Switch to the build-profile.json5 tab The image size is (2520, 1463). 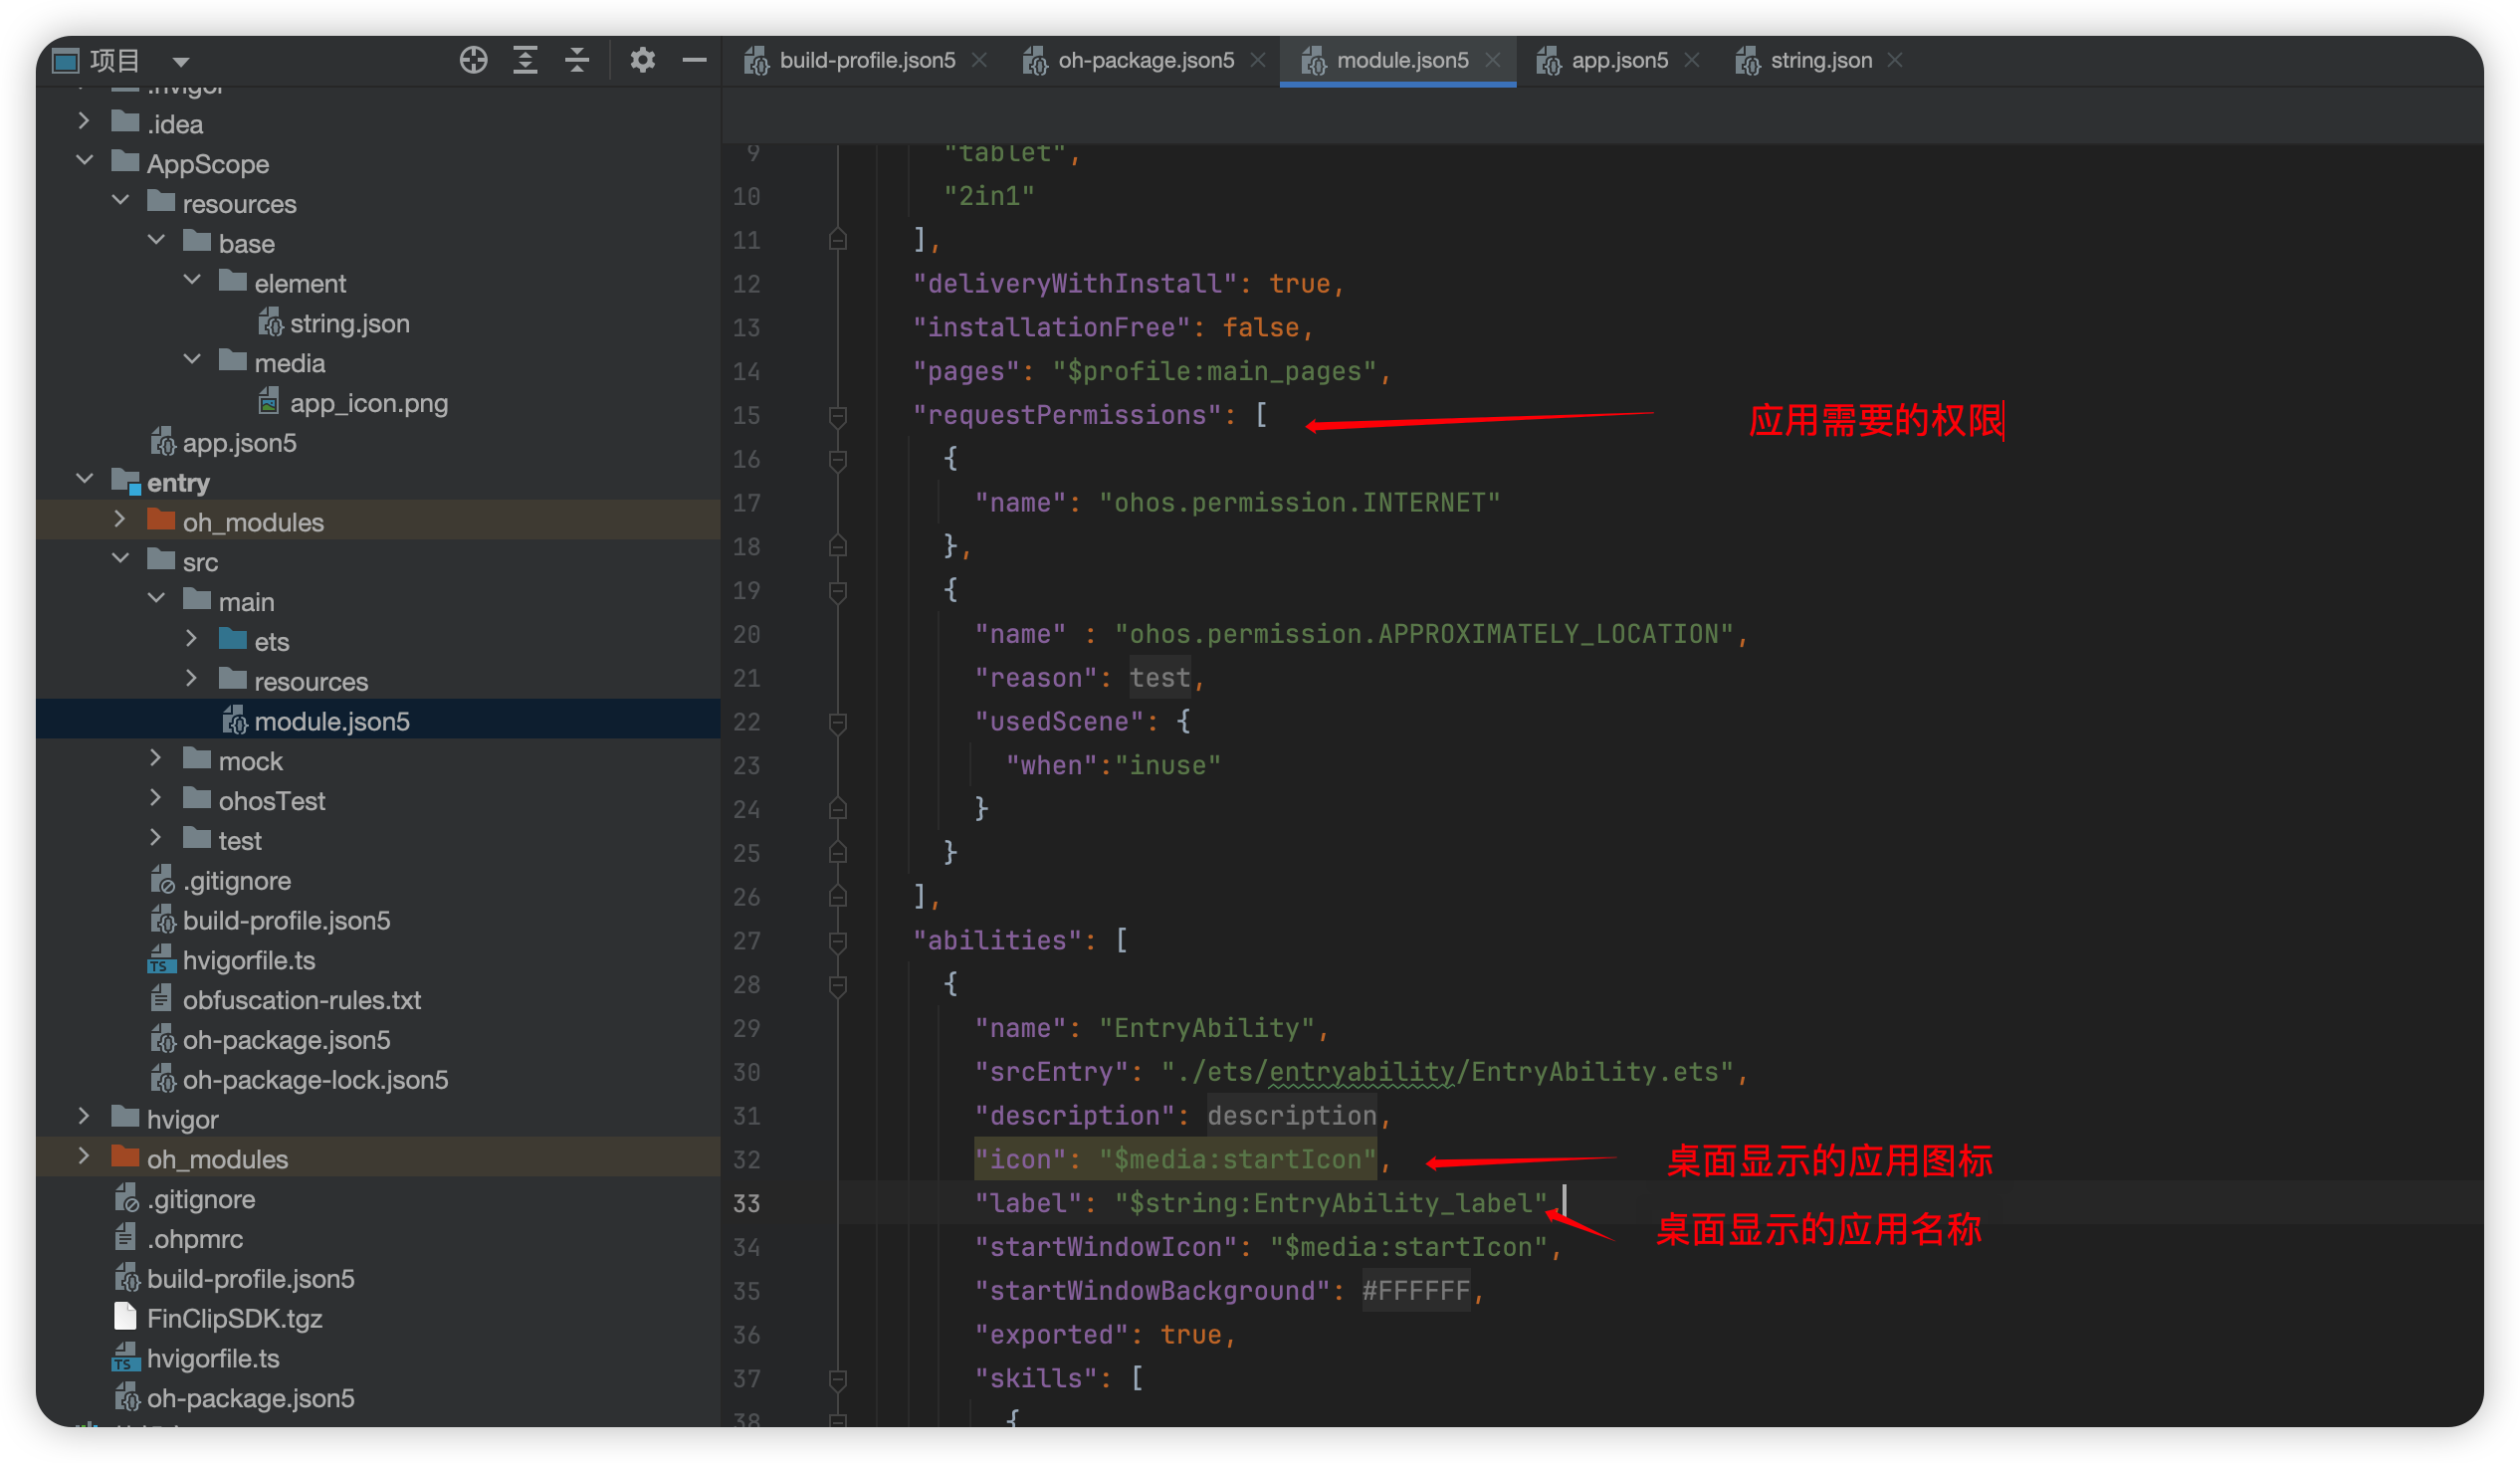click(866, 61)
